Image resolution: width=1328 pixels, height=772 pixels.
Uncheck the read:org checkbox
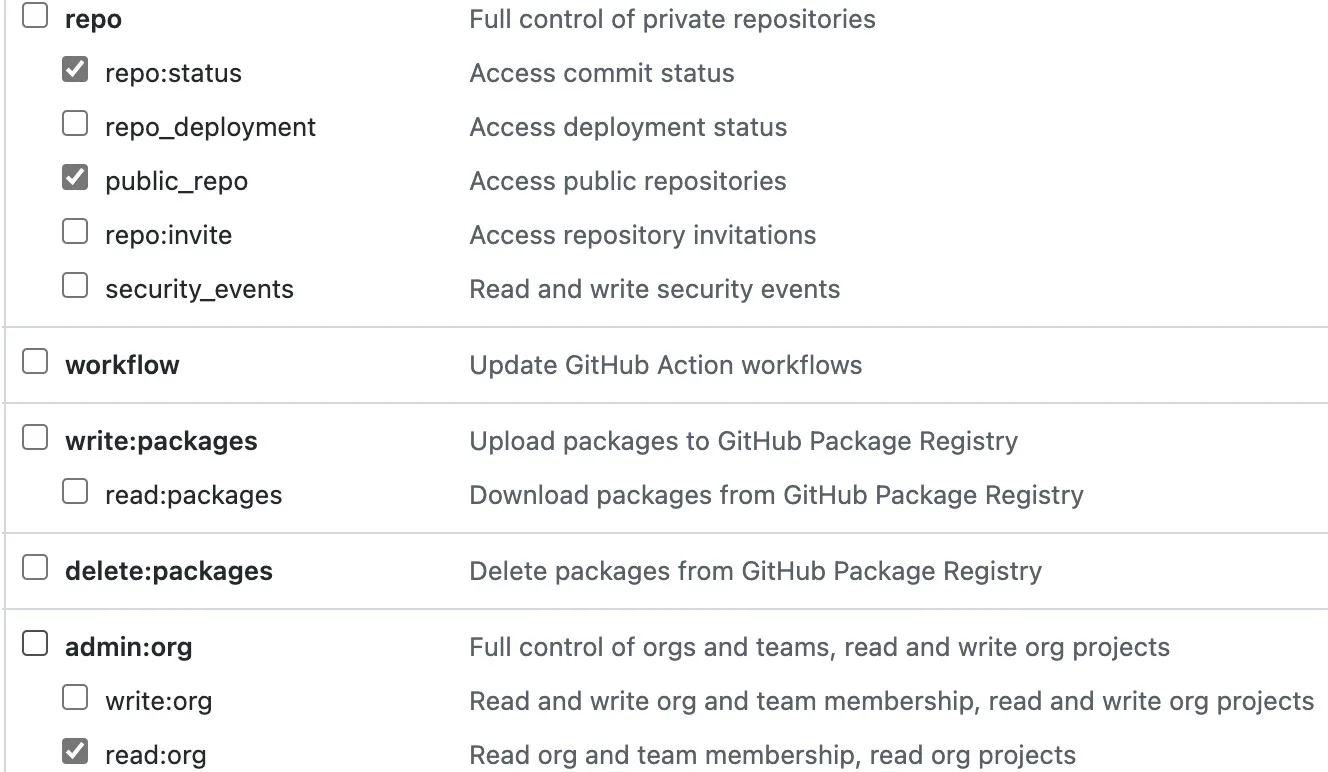point(75,752)
